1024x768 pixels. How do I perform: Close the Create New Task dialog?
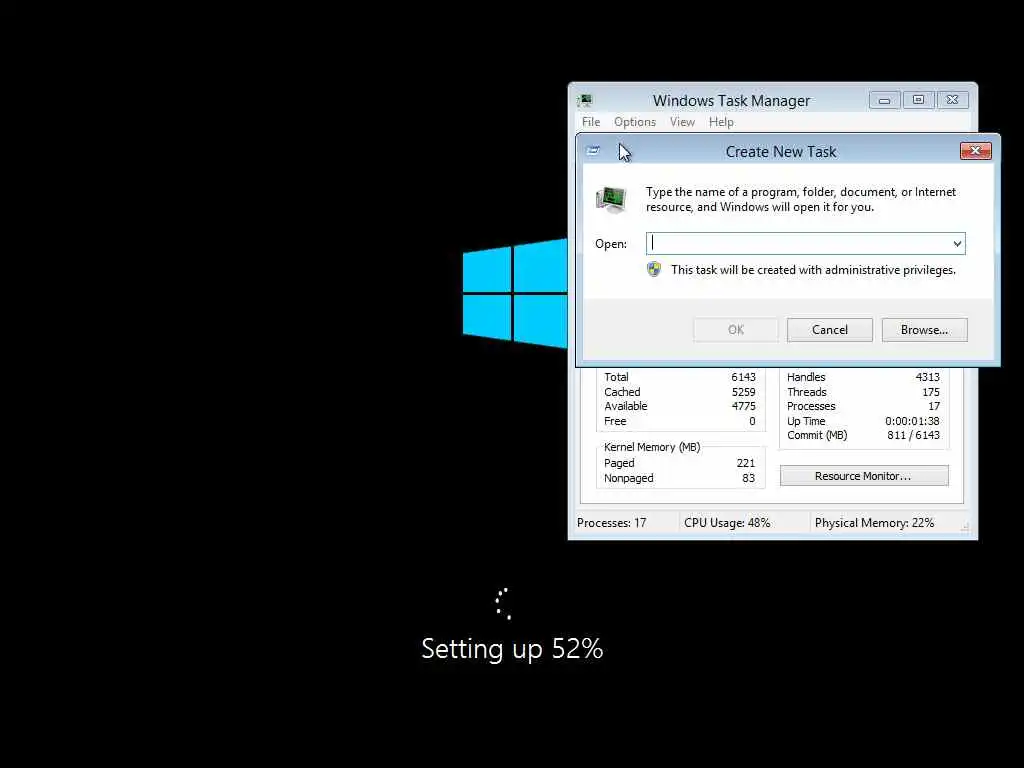976,151
